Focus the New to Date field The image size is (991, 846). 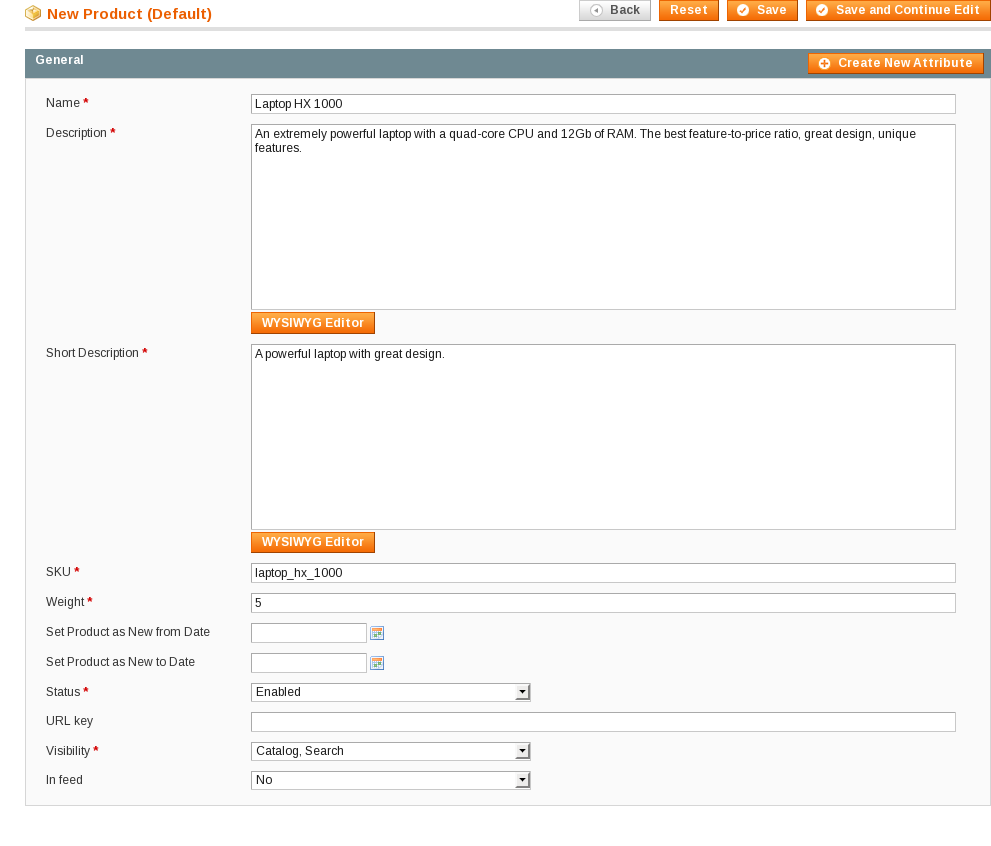click(308, 663)
